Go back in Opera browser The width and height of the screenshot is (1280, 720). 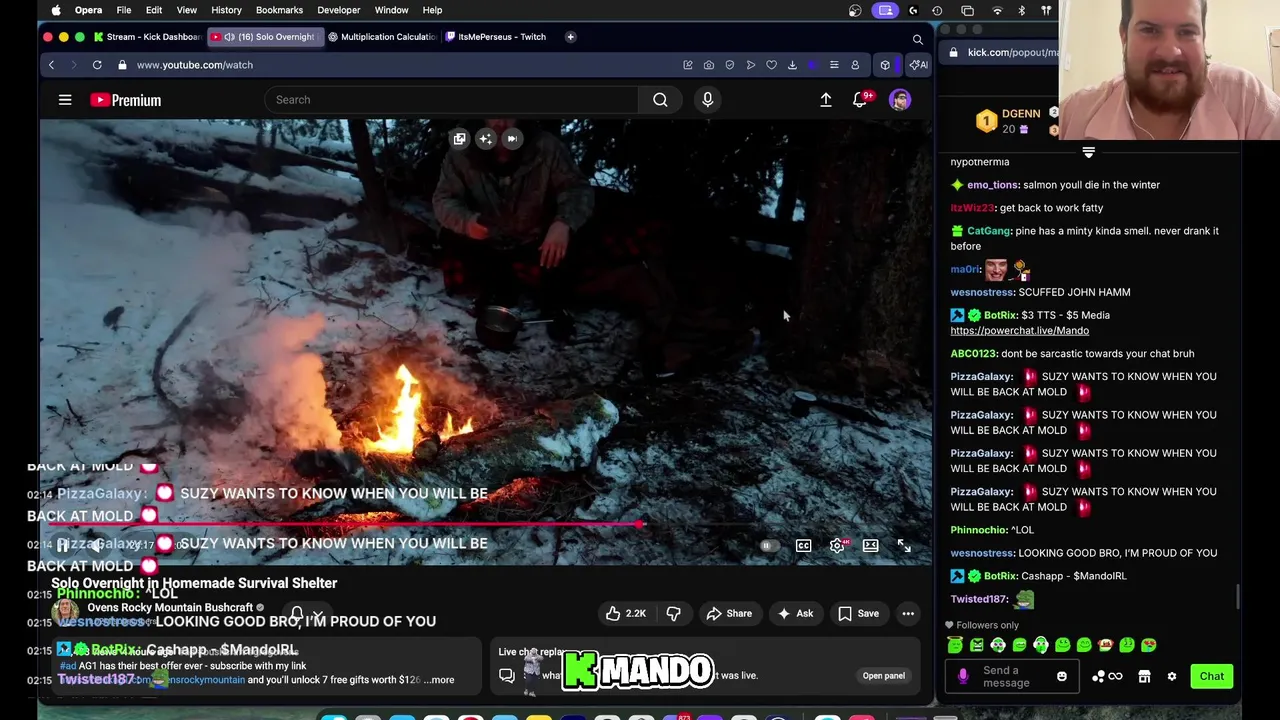pos(51,65)
